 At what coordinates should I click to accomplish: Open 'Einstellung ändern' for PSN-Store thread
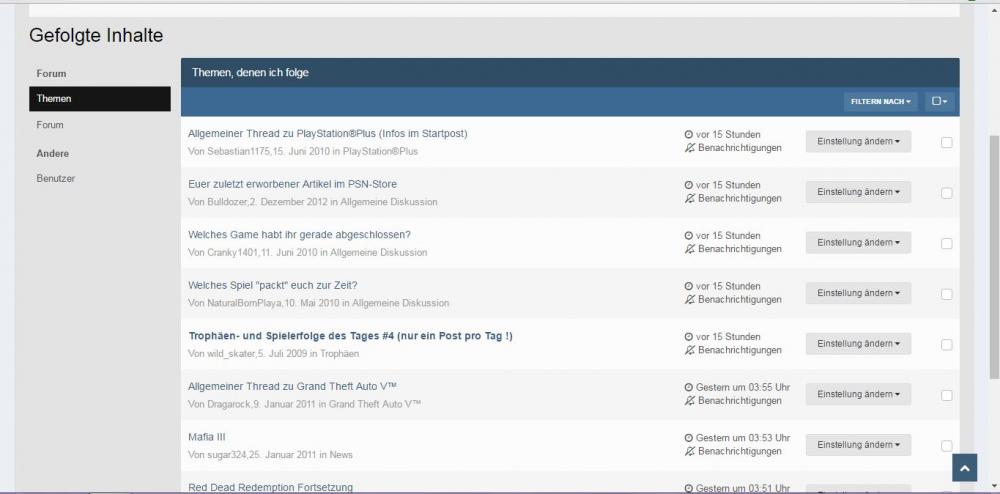point(858,192)
